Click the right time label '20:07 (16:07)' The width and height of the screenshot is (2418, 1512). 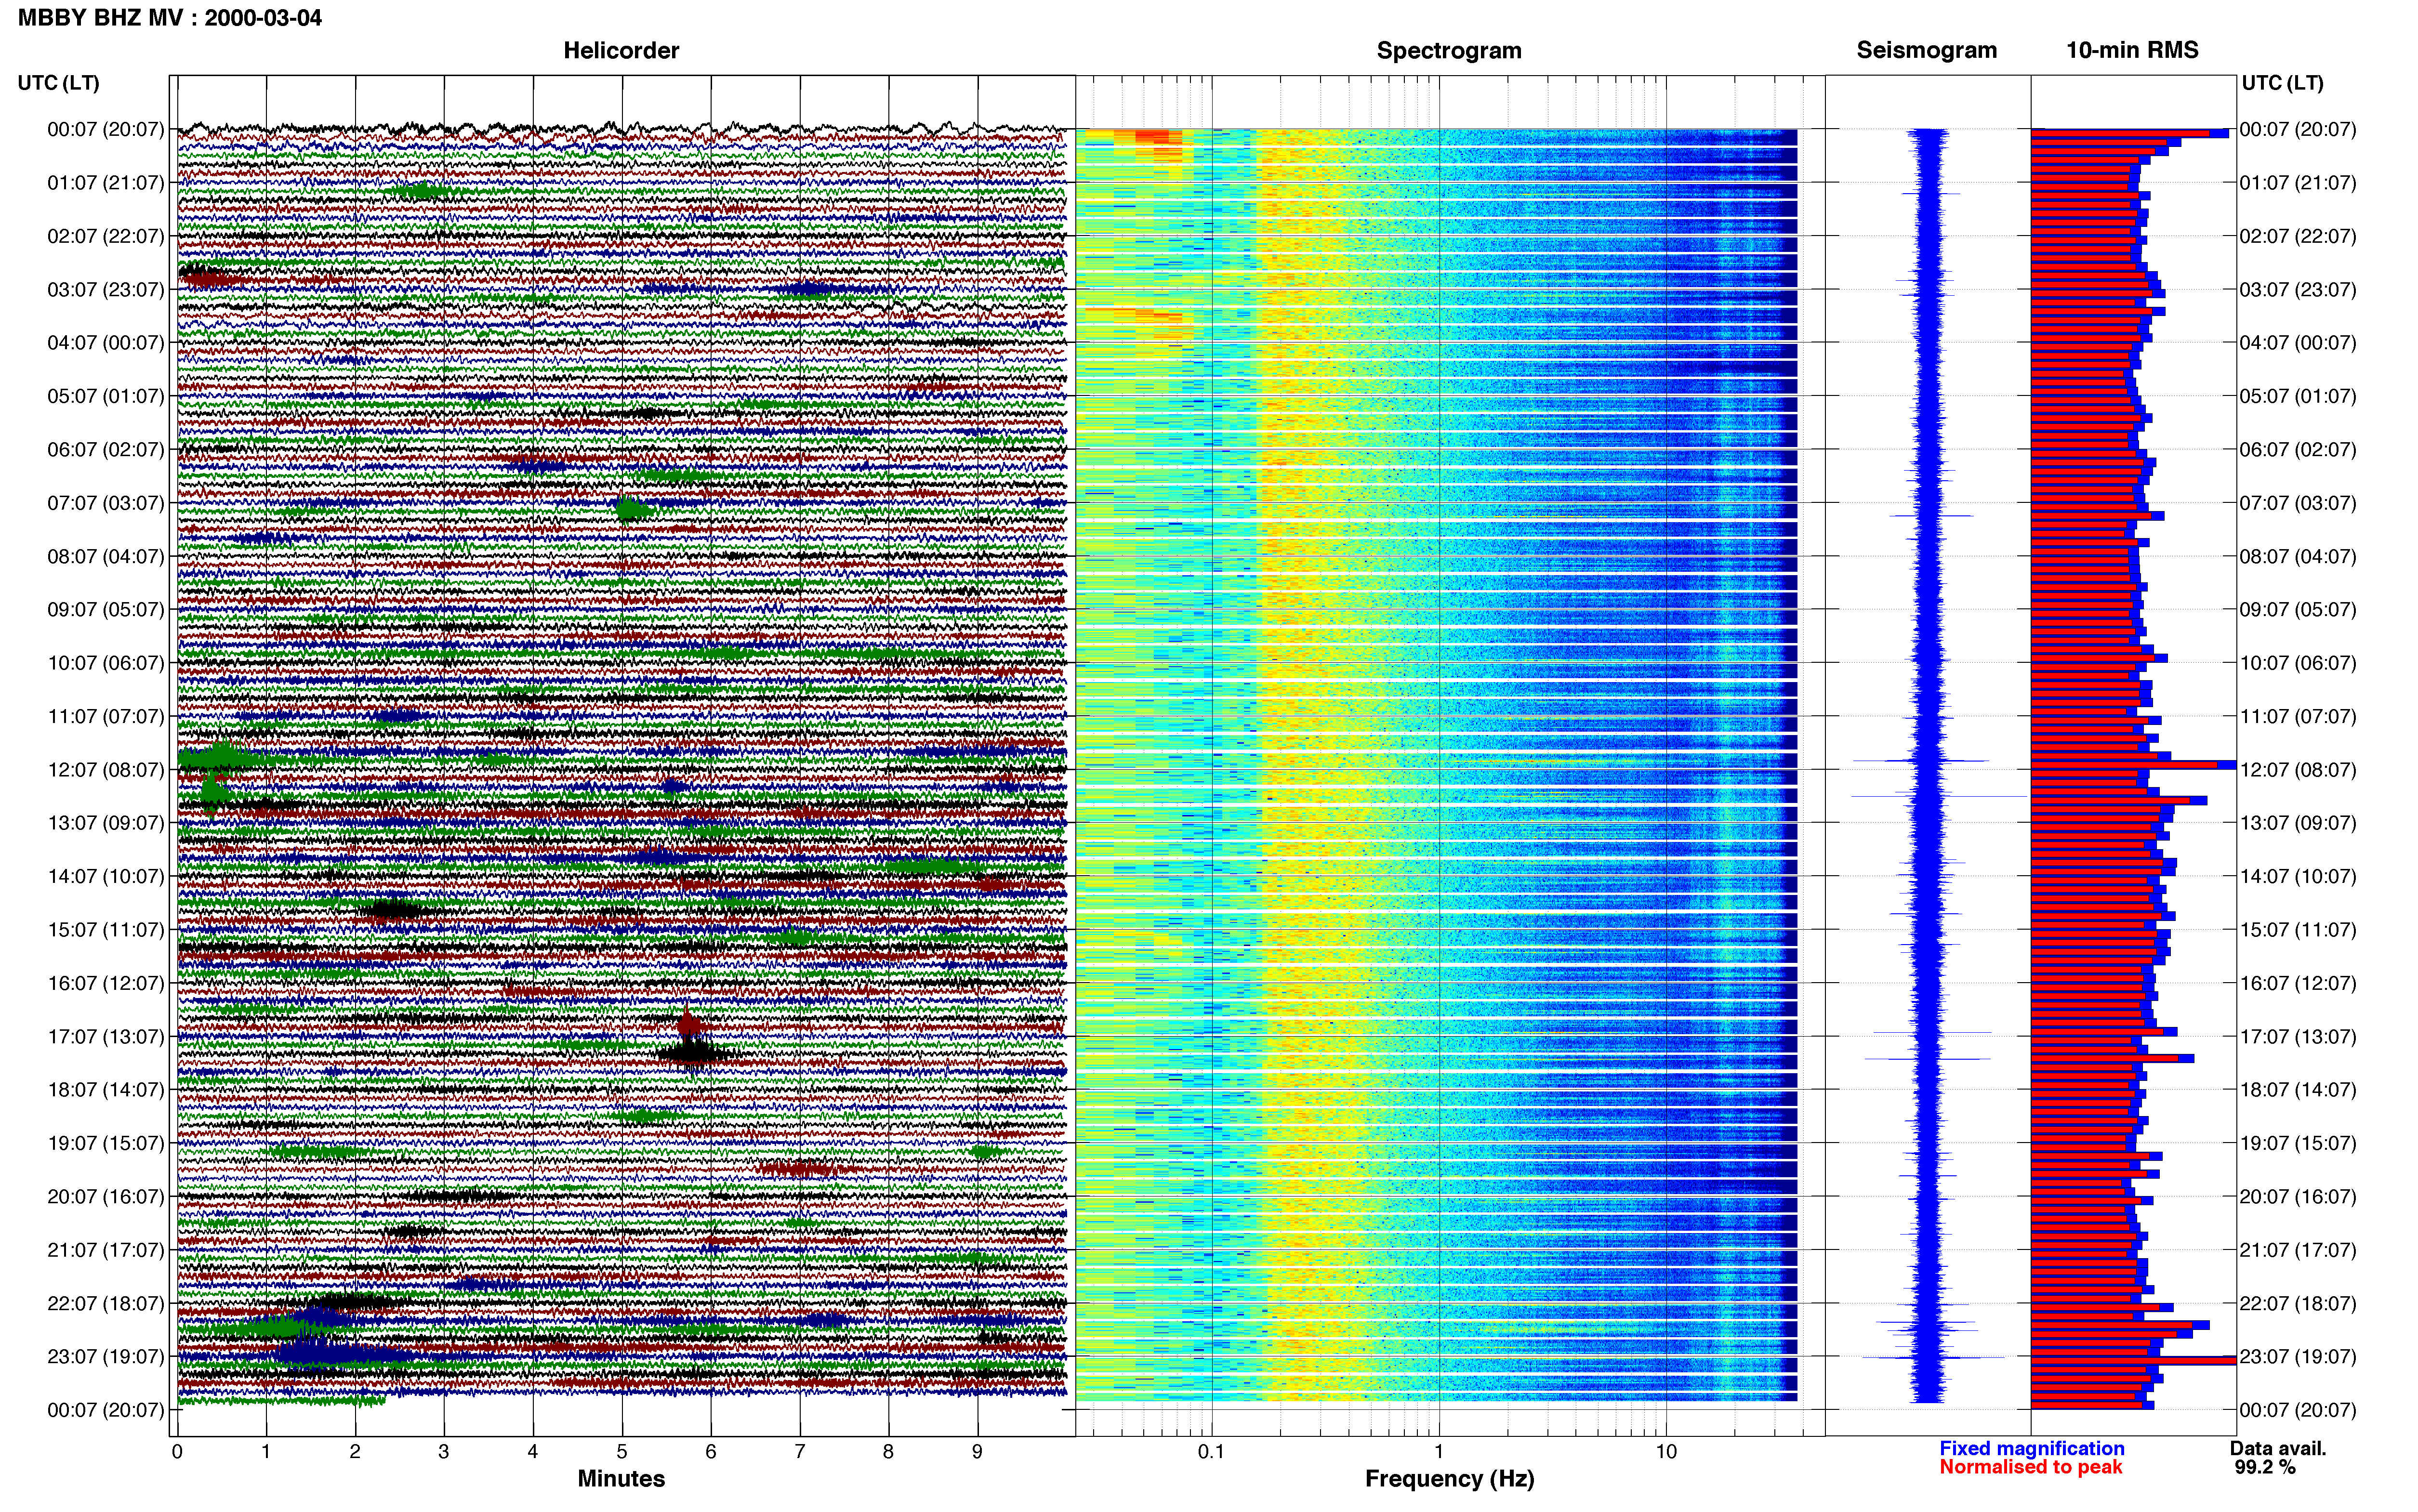pos(2297,1196)
